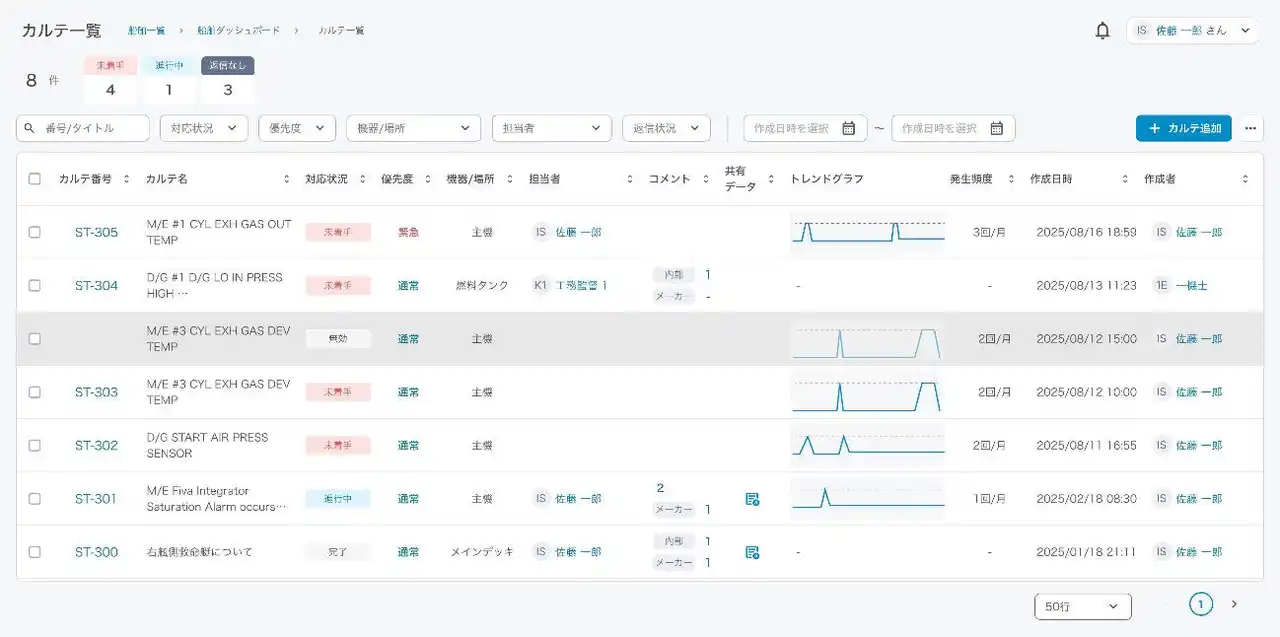Click the カルテ追加 button
Image resolution: width=1280 pixels, height=637 pixels.
click(1183, 128)
